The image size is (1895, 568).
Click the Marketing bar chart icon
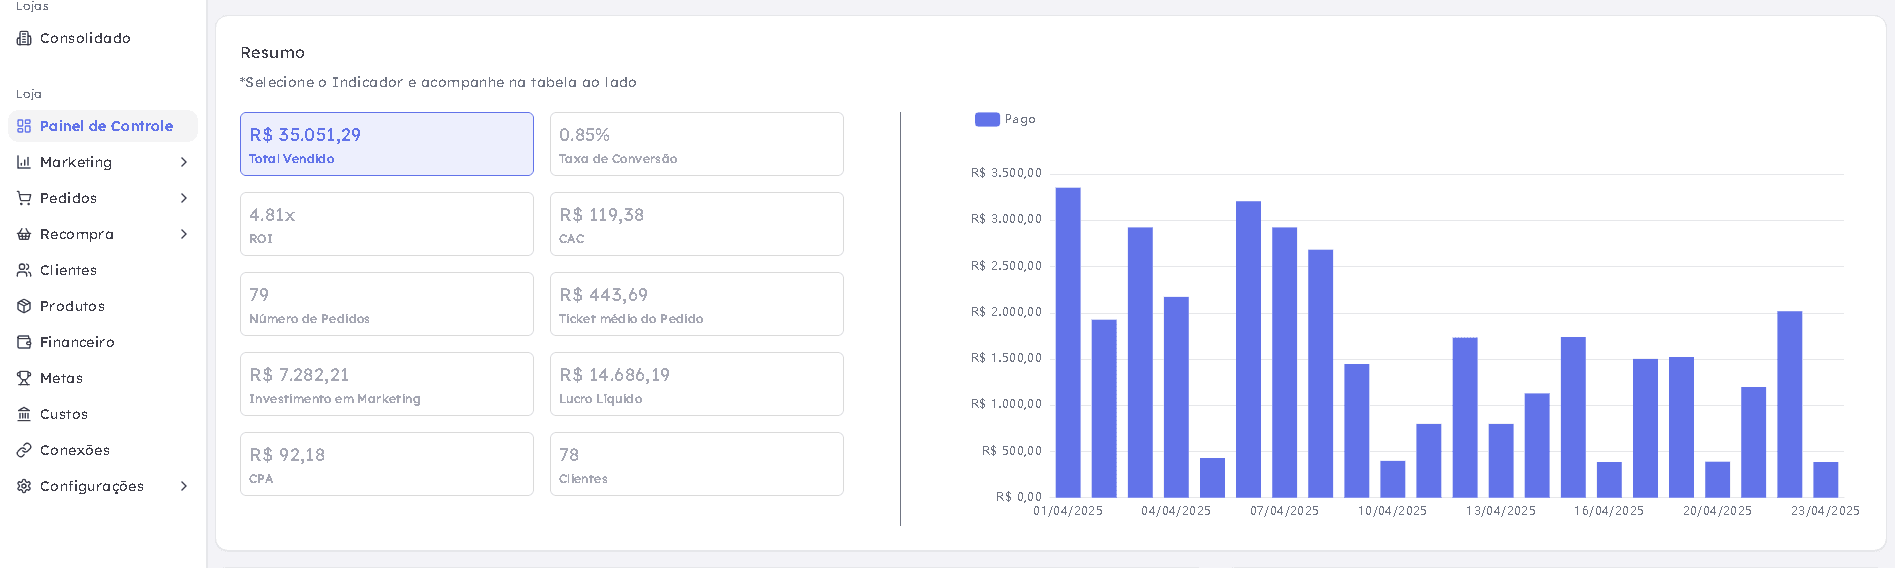click(x=24, y=162)
